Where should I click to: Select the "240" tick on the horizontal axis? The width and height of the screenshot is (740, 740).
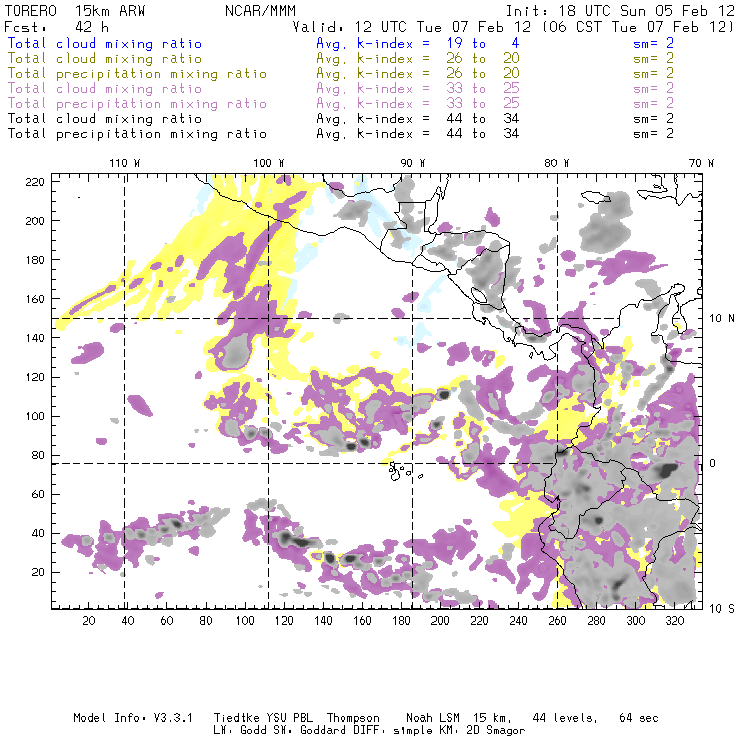tap(518, 621)
